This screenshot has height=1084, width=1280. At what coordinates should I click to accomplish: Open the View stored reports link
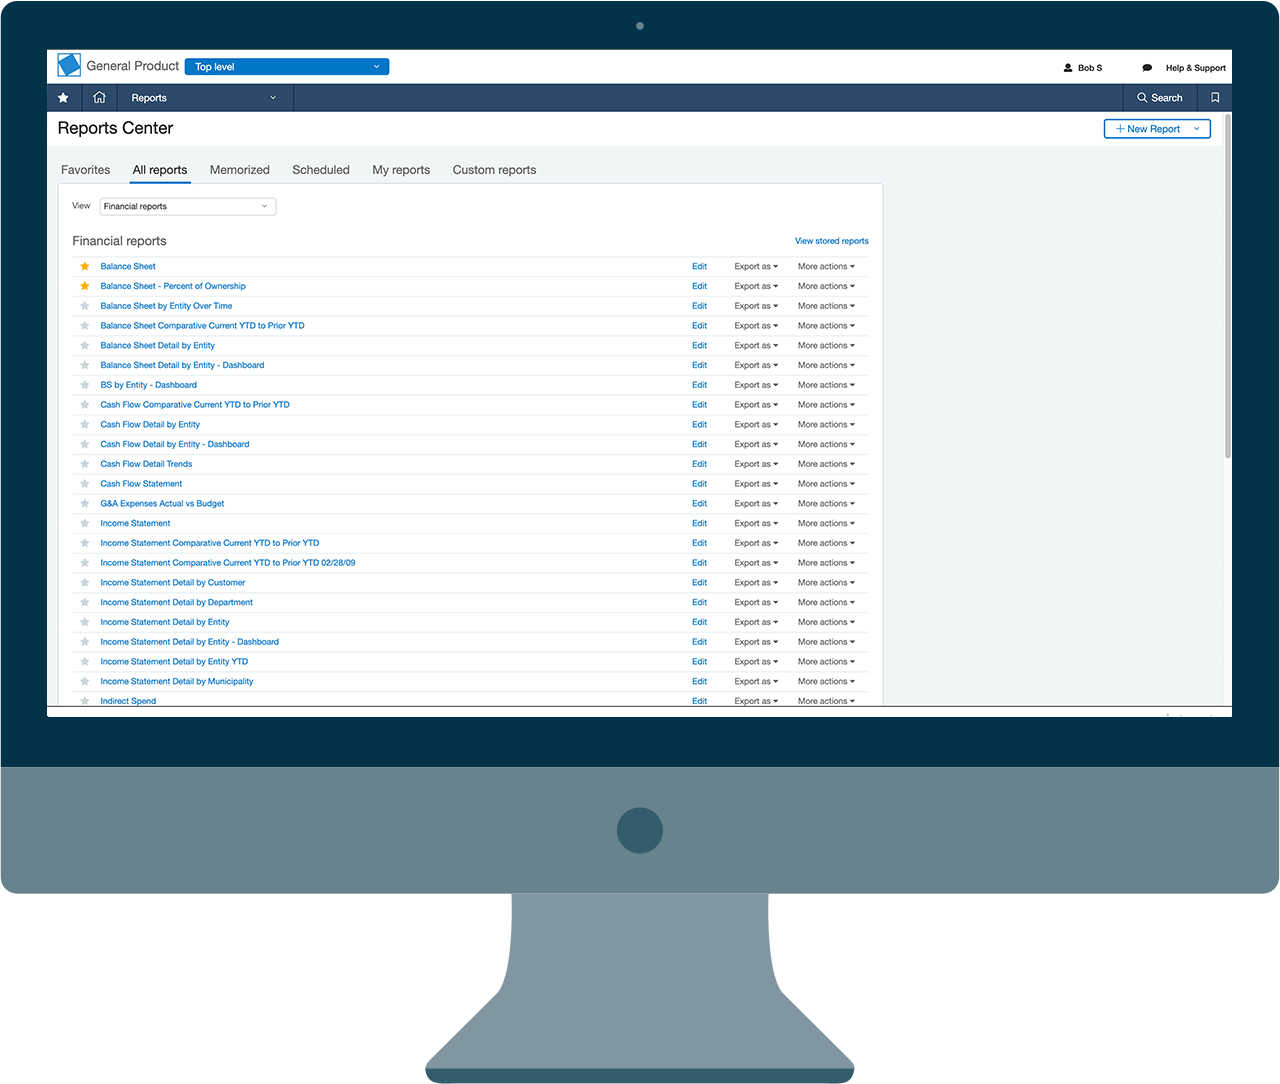pyautogui.click(x=832, y=241)
